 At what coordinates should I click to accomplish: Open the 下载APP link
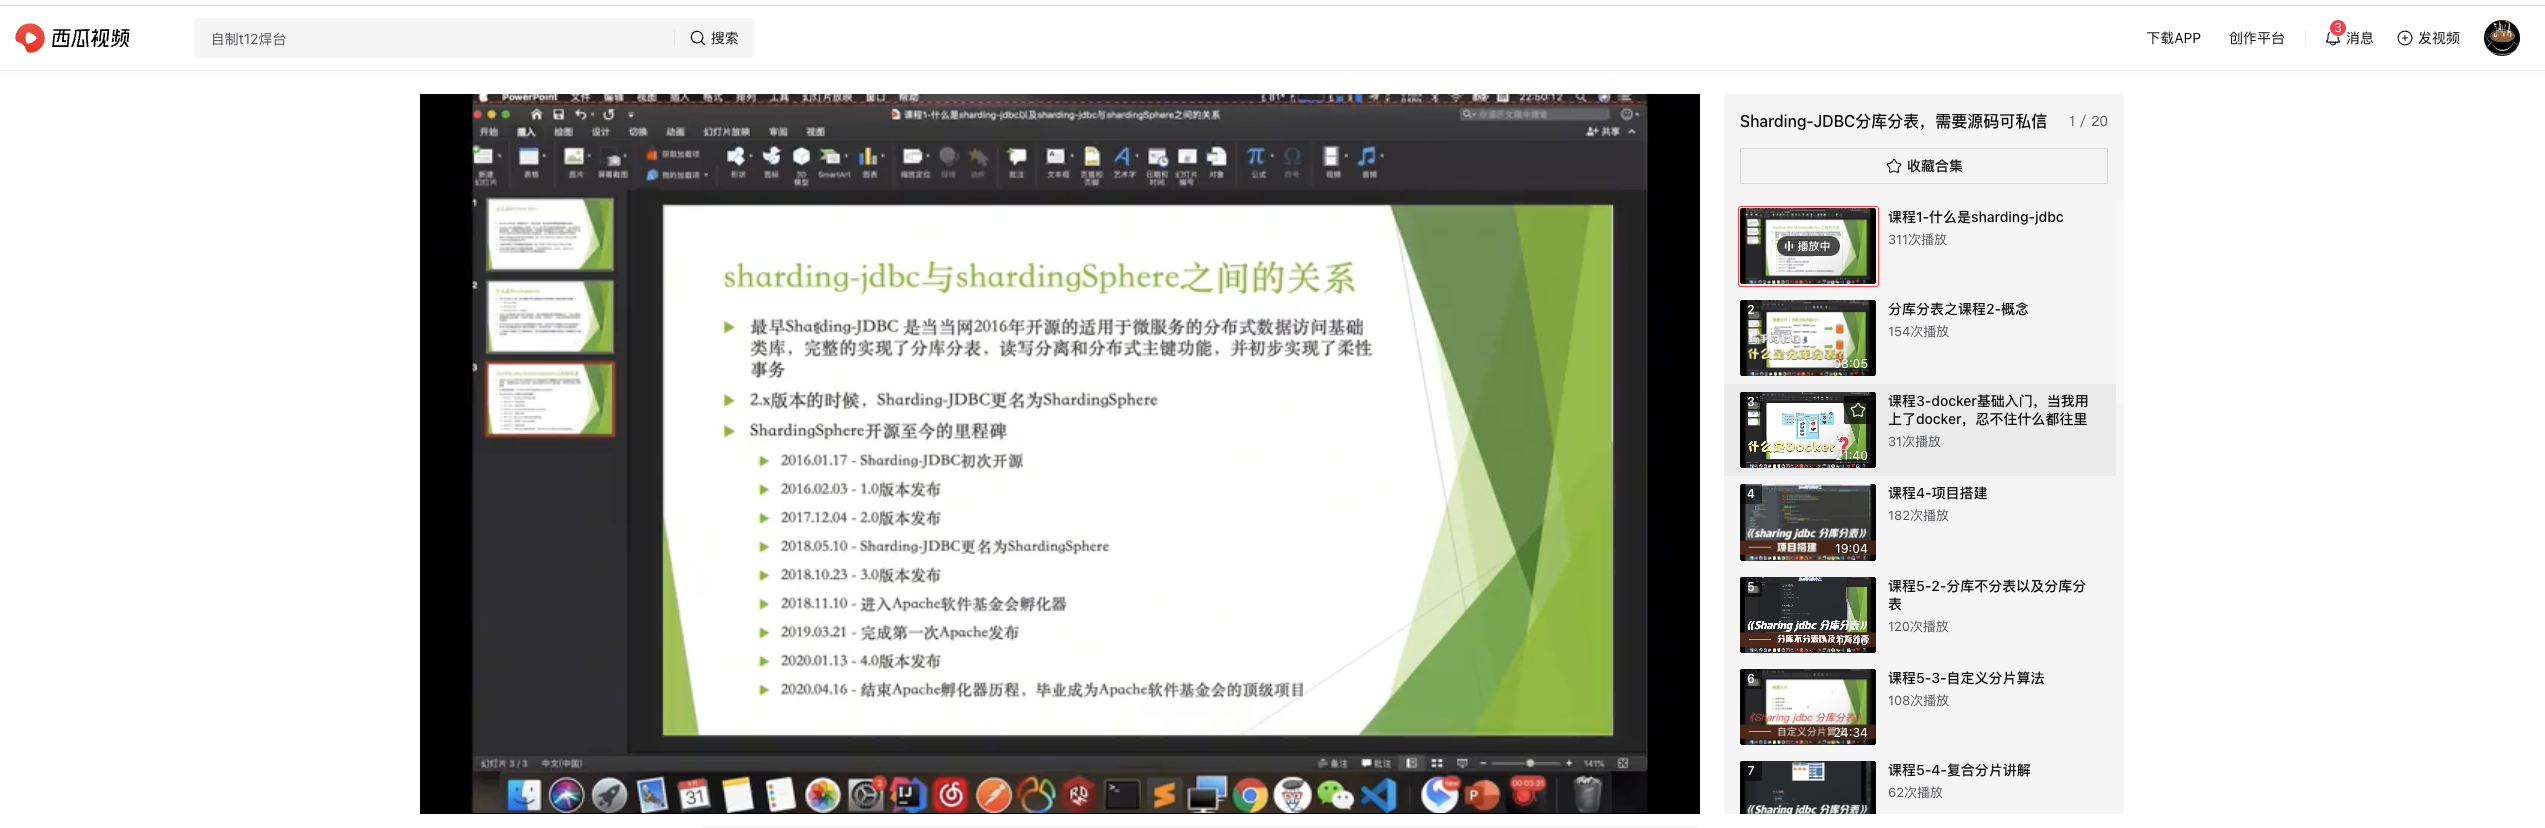point(2173,38)
